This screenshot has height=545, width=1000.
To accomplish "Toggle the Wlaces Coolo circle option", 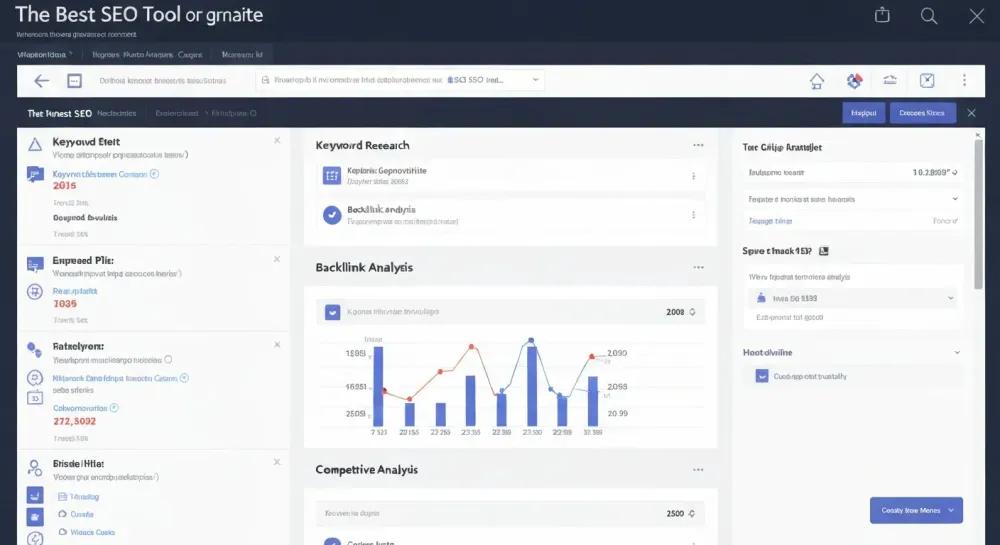I will click(62, 532).
